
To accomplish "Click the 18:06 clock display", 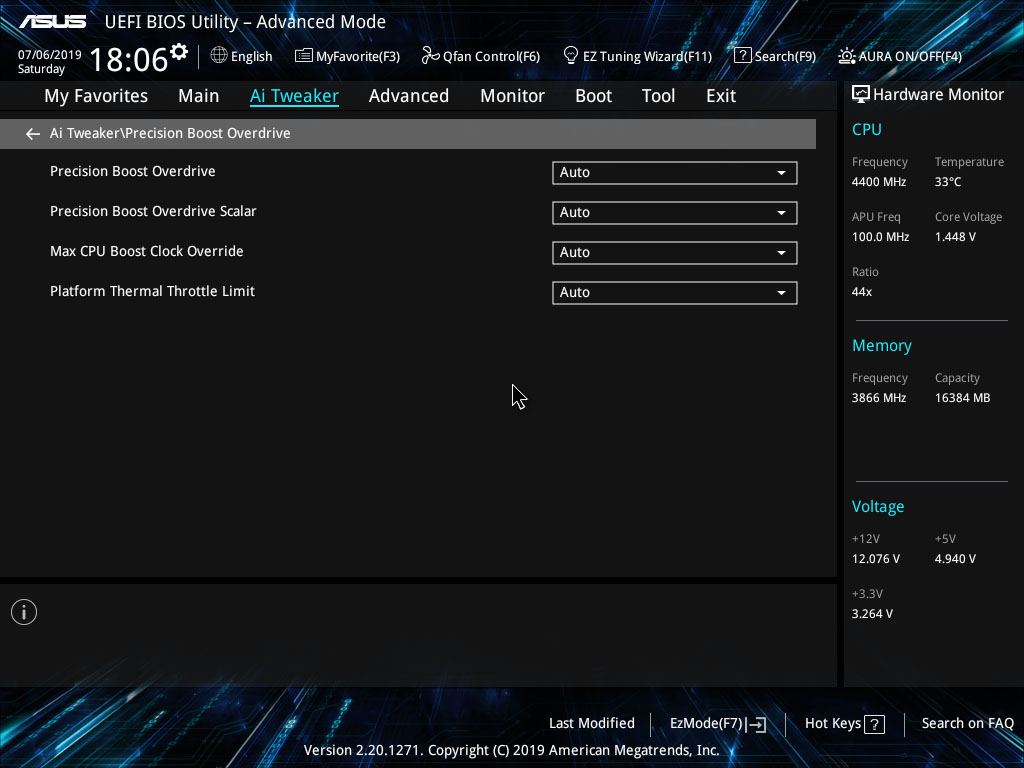I will click(128, 60).
